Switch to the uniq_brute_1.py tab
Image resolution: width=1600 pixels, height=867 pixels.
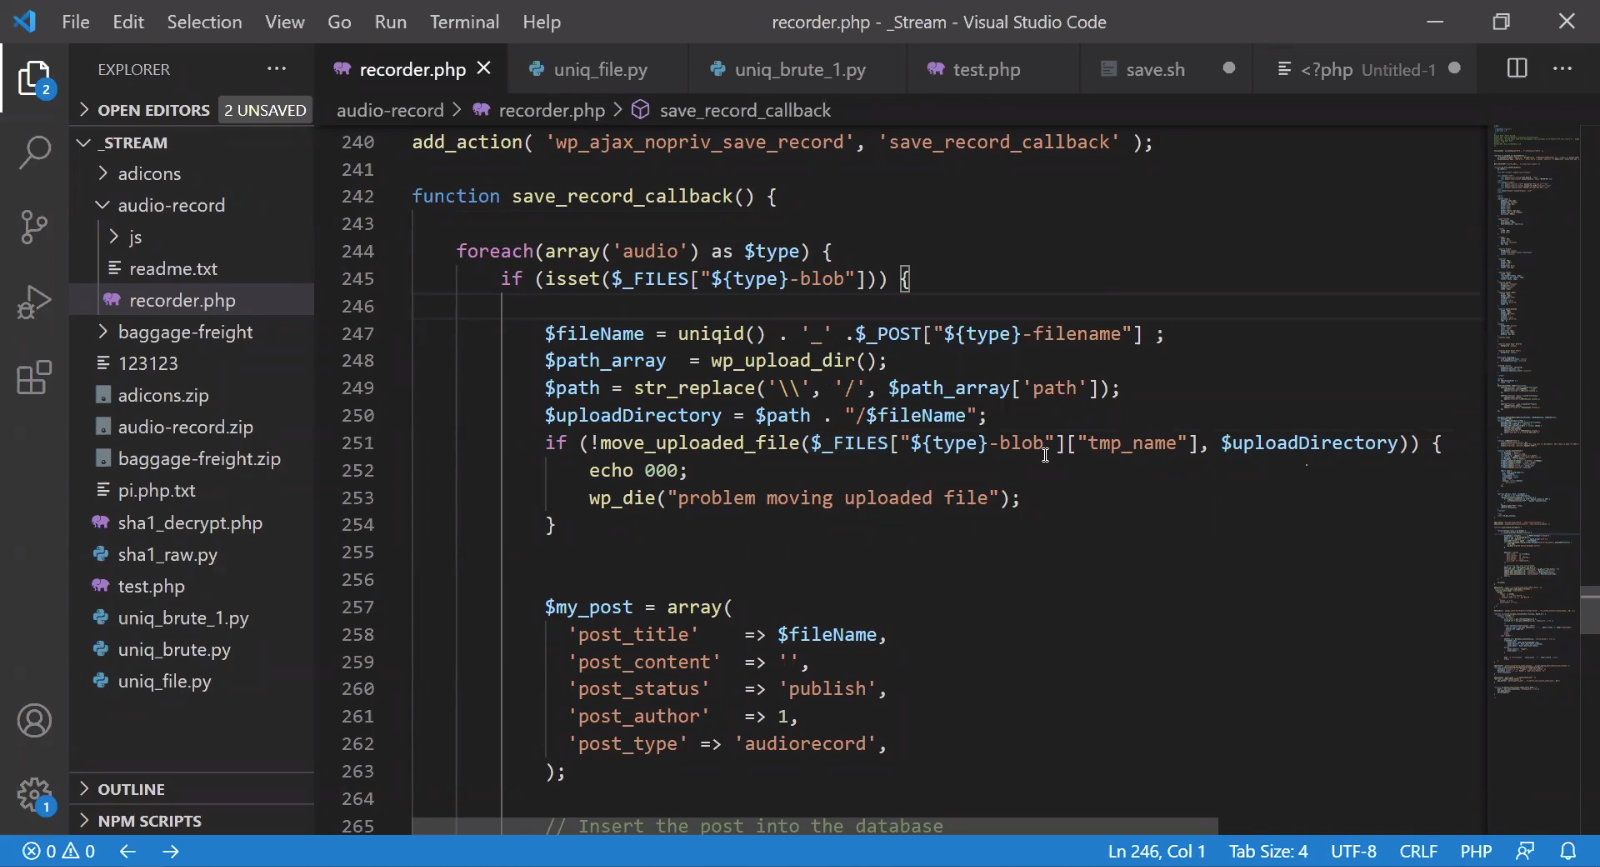798,69
